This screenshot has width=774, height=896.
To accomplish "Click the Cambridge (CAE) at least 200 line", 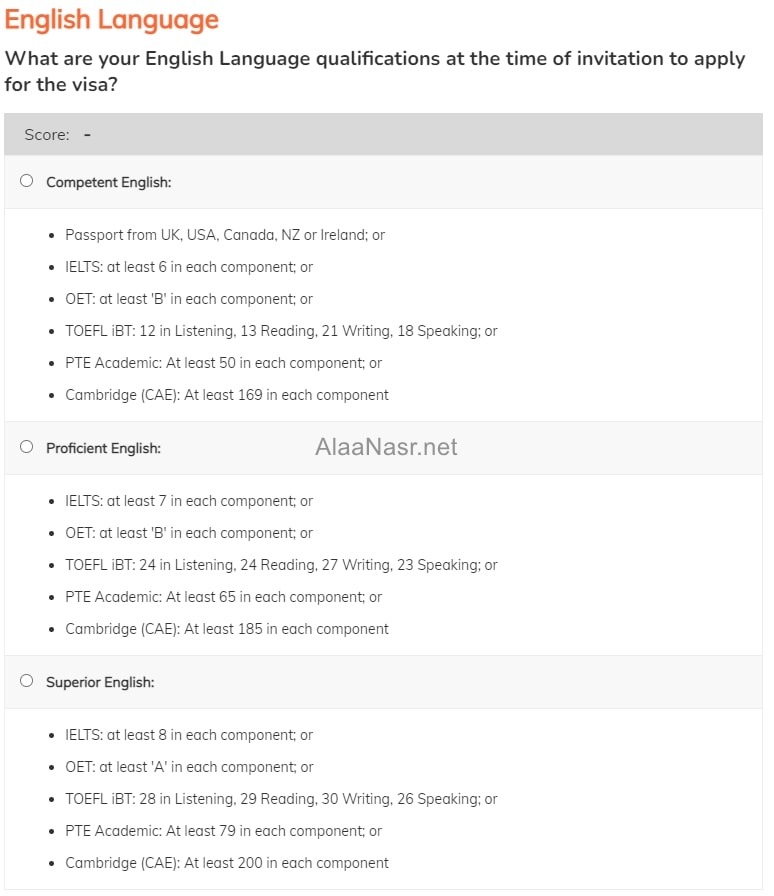I will click(227, 863).
